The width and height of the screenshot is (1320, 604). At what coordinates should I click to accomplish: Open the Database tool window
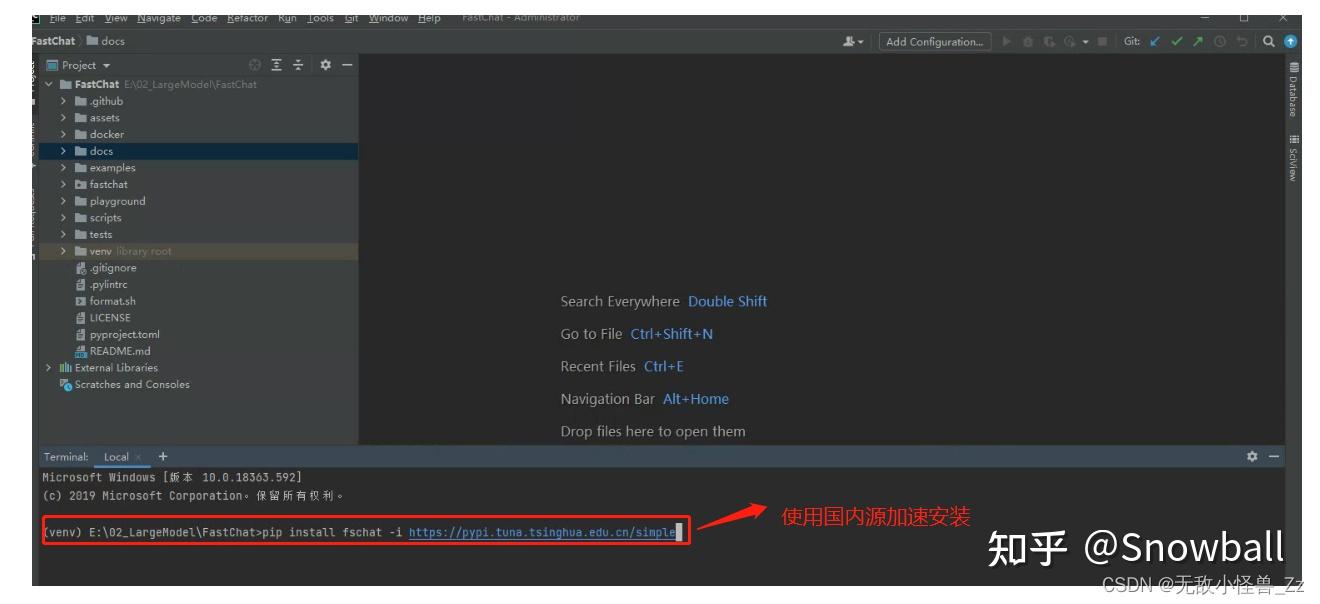coord(1293,90)
